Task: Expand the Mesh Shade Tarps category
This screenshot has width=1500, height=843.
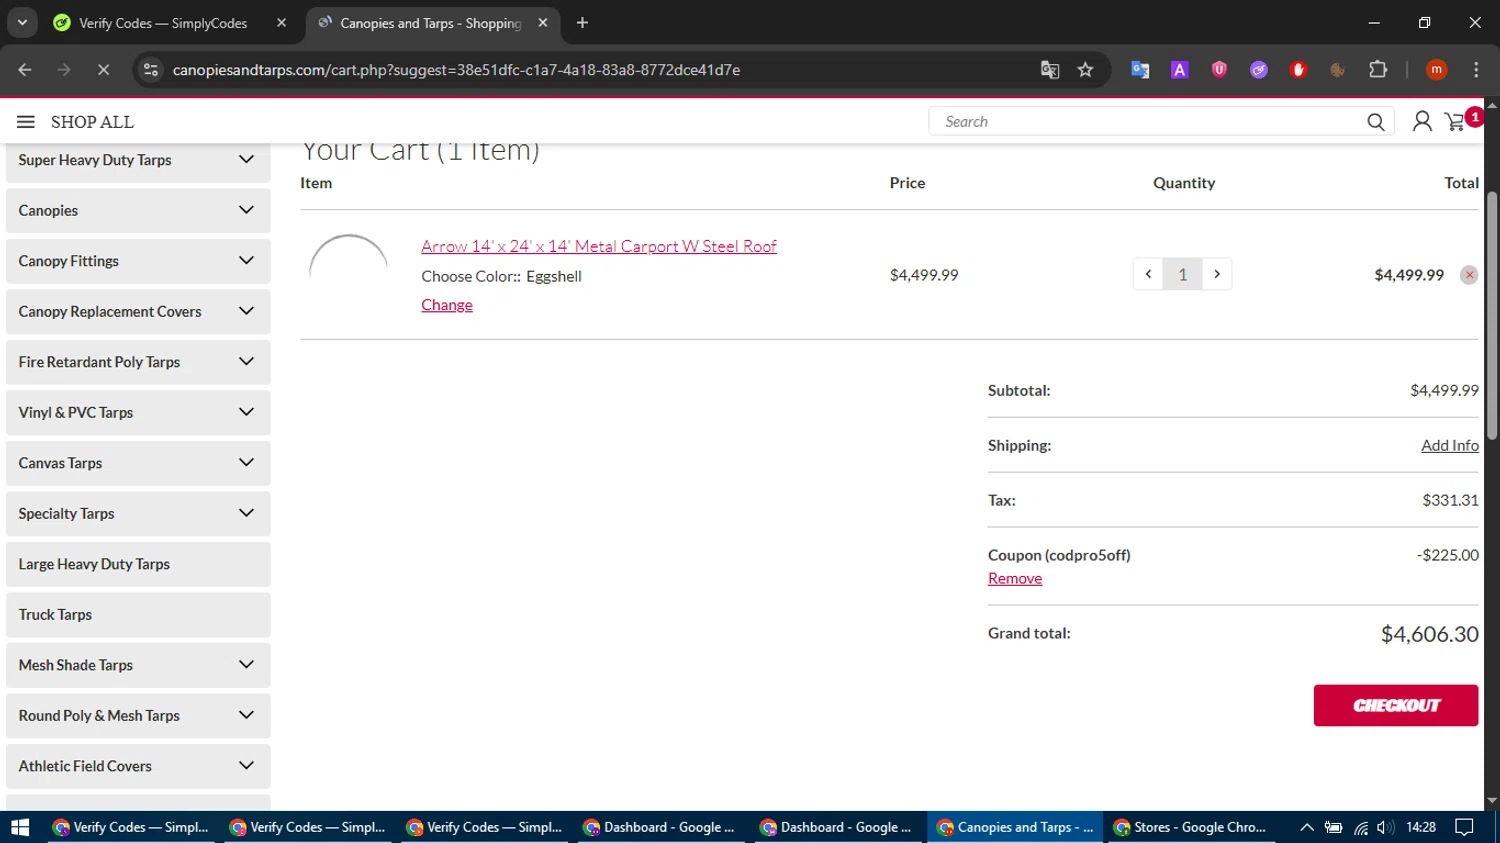Action: 246,665
